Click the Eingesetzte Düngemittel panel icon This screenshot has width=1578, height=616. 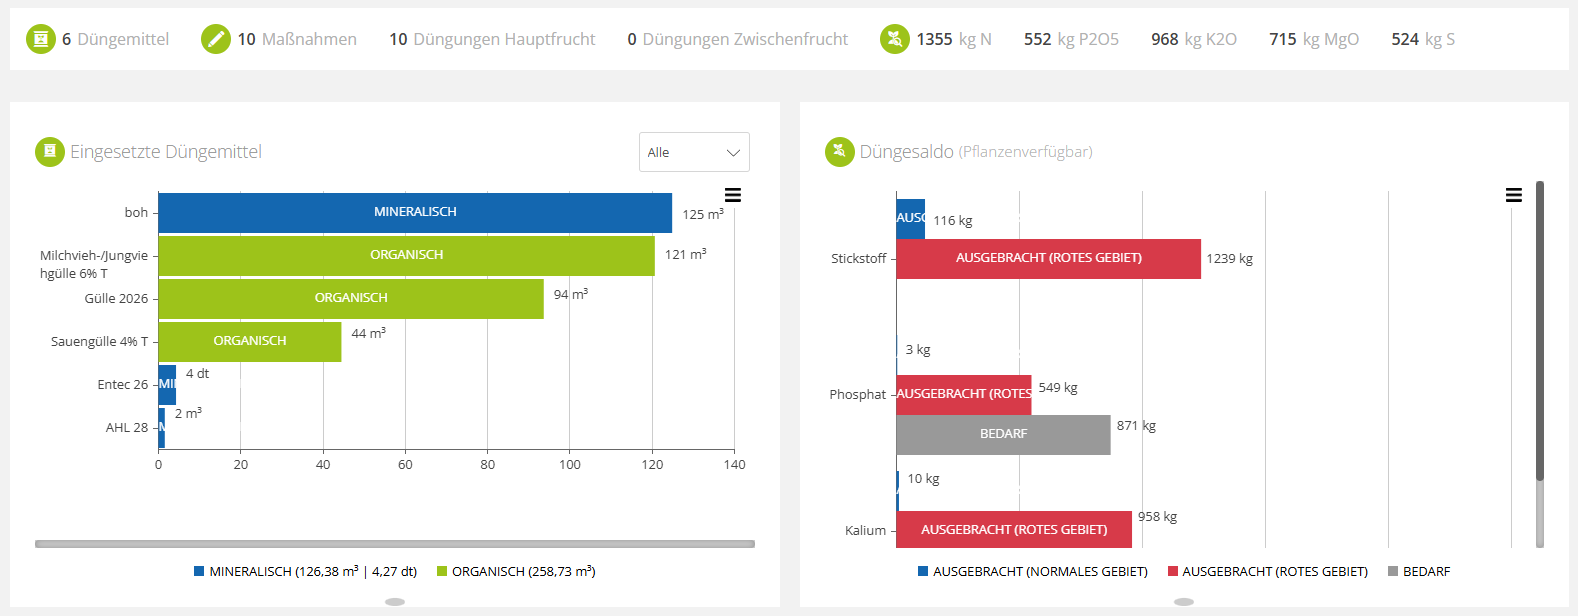point(50,152)
